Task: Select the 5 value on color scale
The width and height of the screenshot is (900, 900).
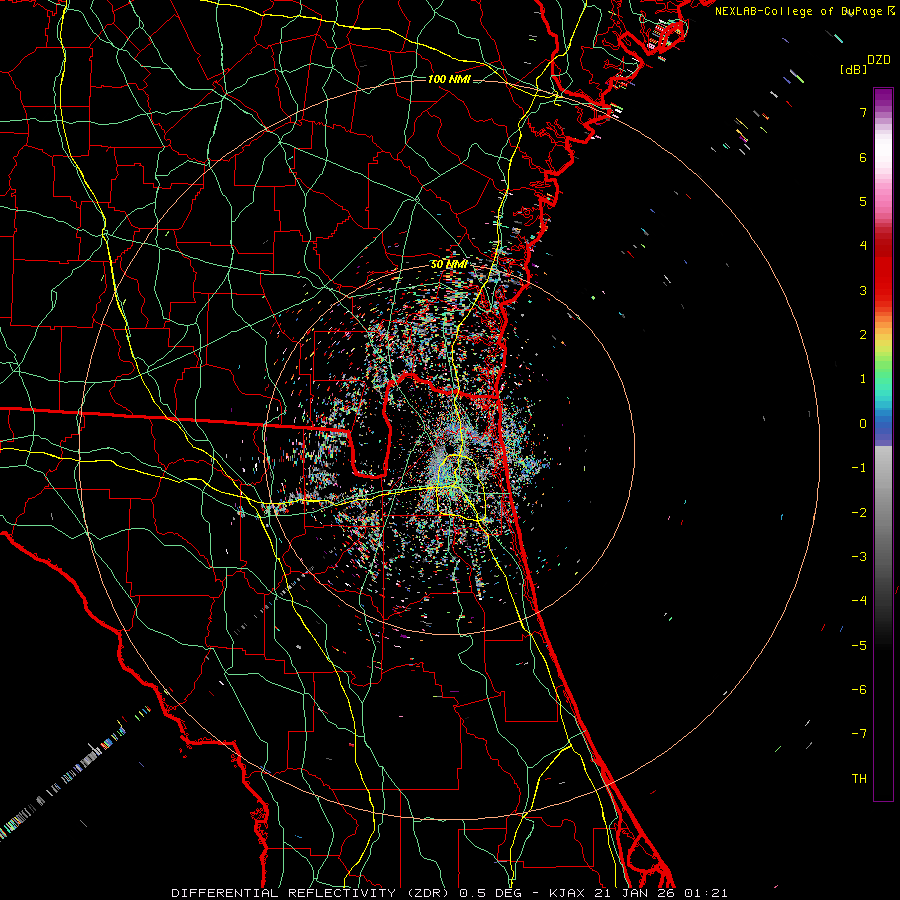Action: tap(863, 201)
